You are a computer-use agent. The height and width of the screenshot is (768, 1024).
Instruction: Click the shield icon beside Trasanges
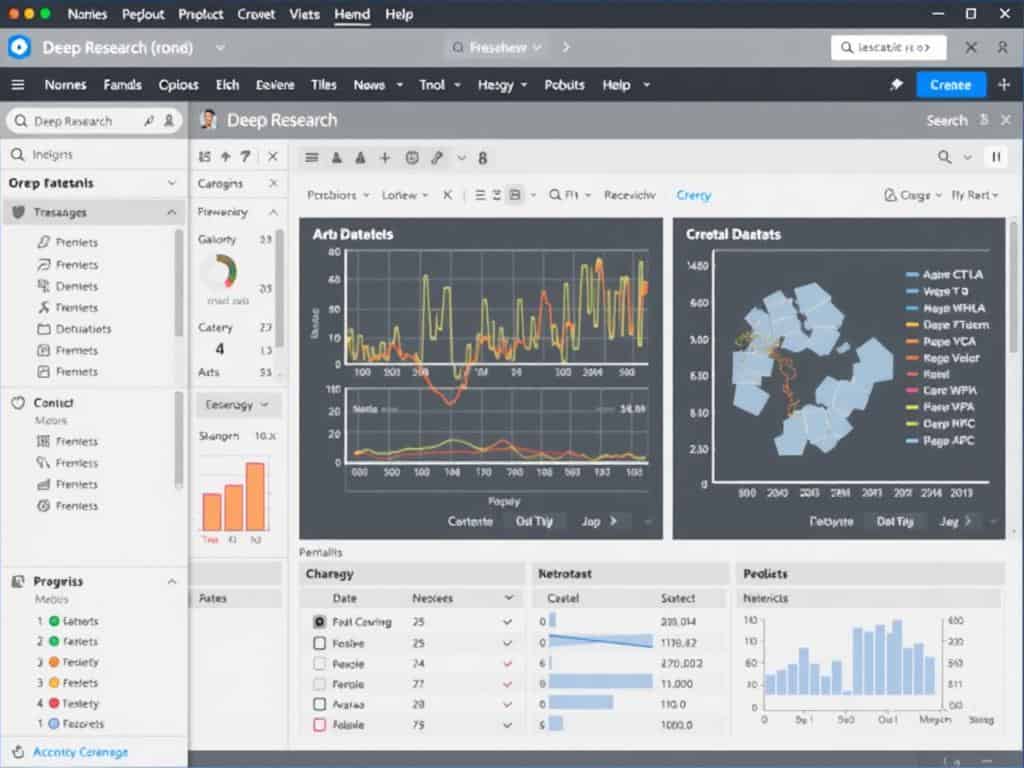click(18, 212)
